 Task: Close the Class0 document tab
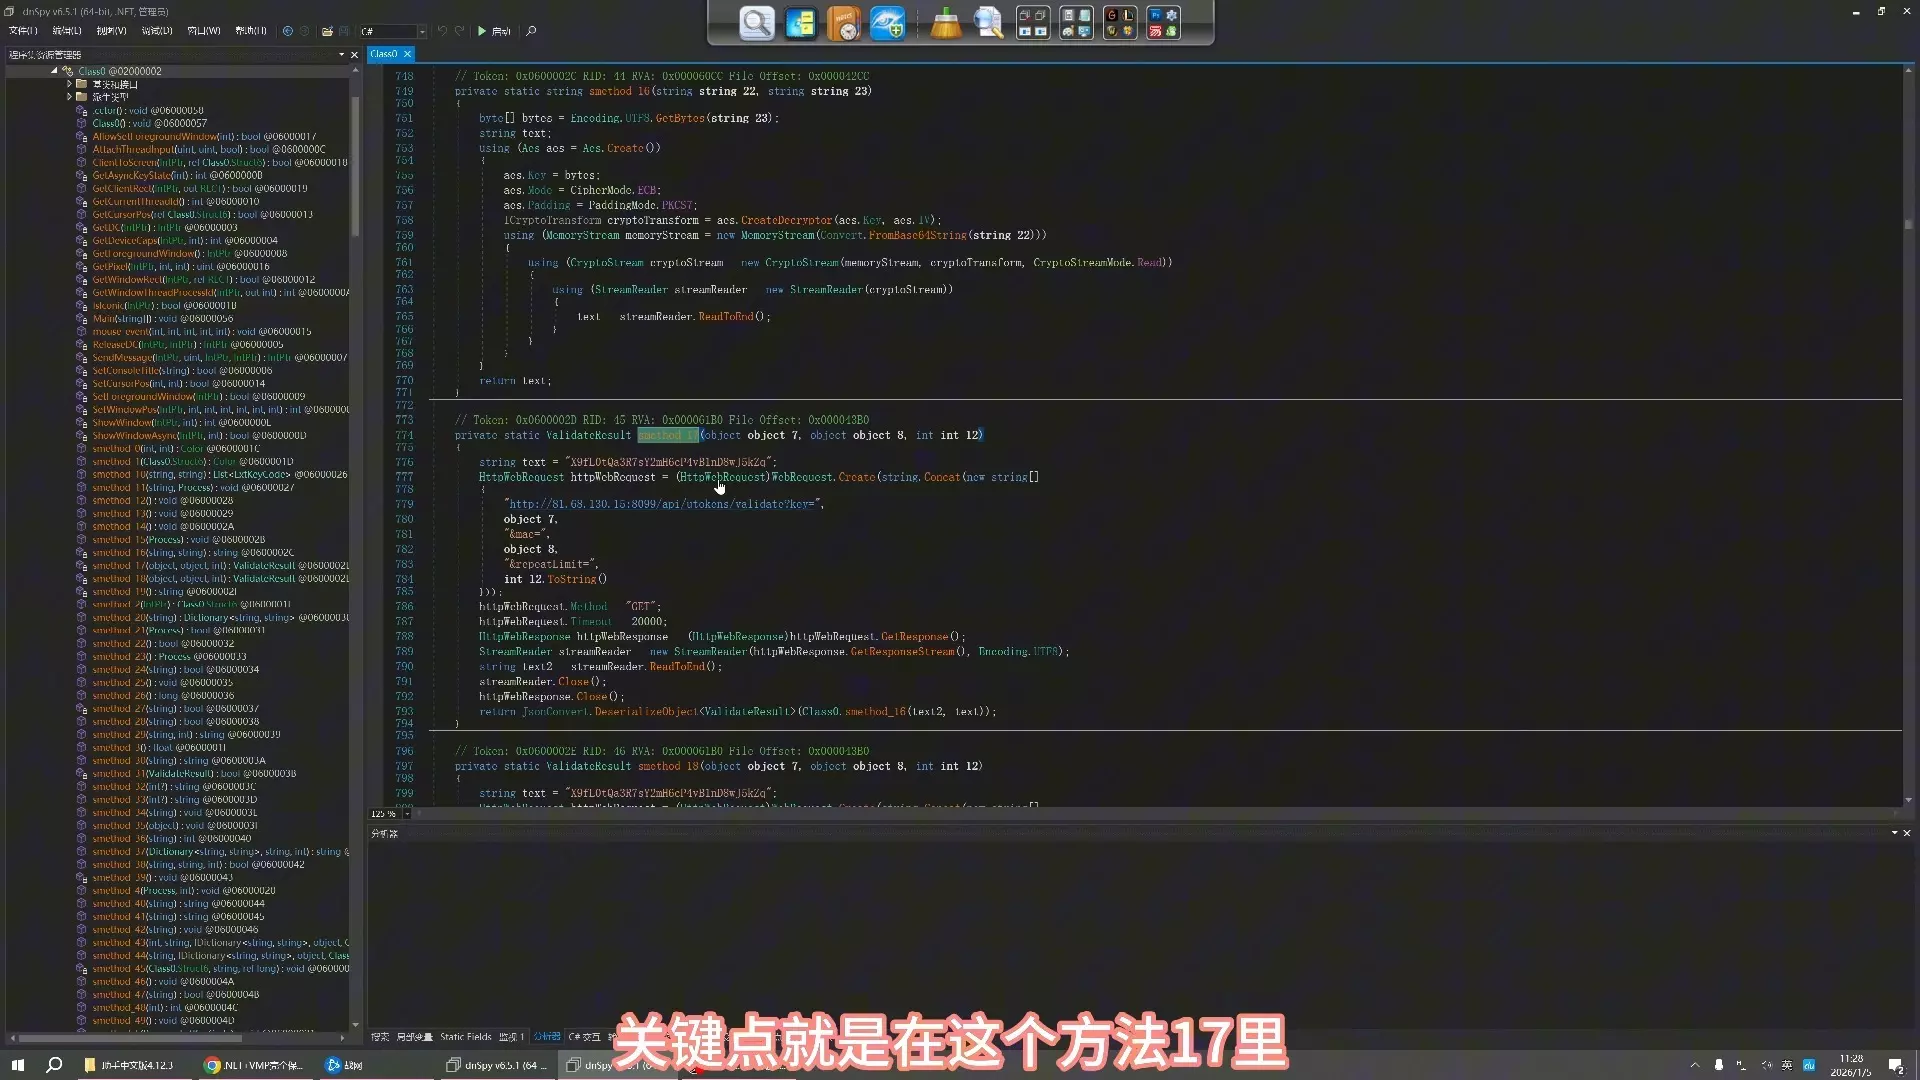pyautogui.click(x=408, y=54)
